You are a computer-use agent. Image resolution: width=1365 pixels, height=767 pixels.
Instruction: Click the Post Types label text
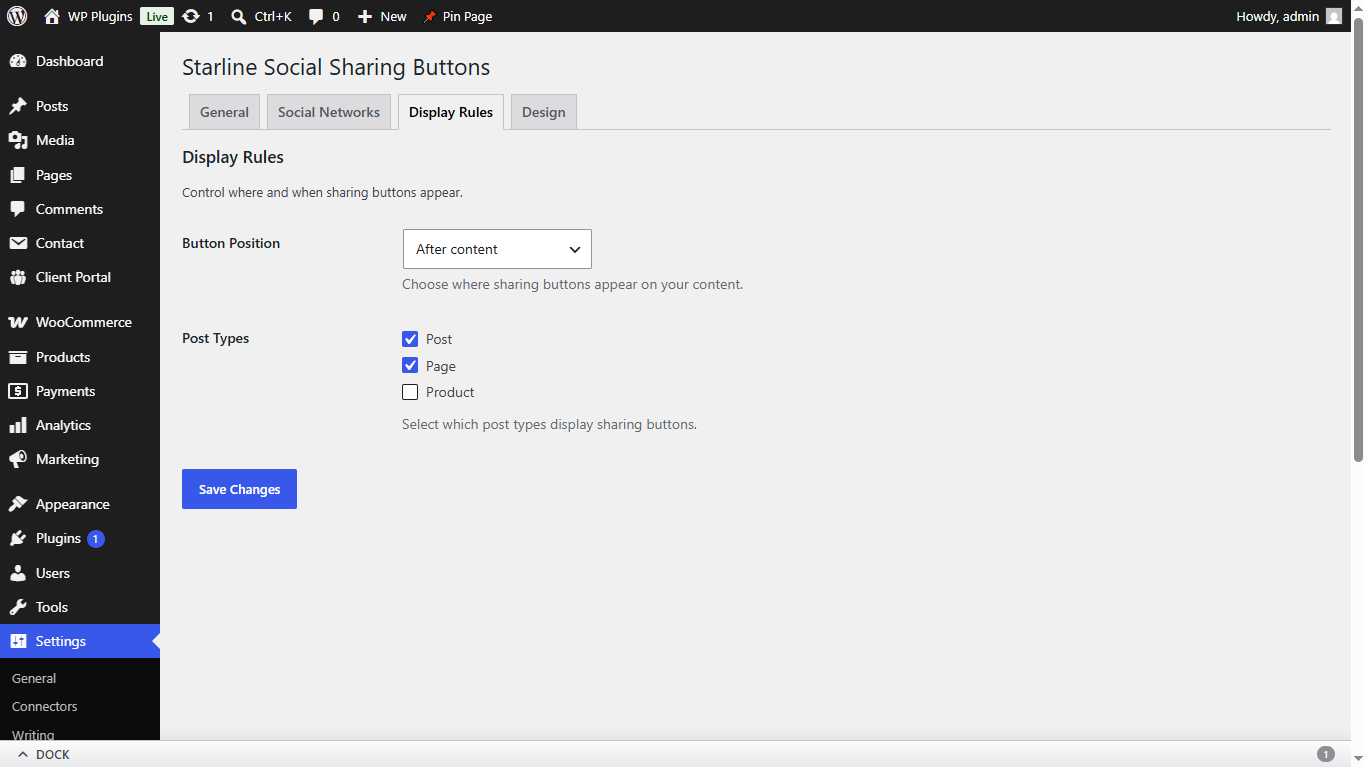(x=215, y=338)
